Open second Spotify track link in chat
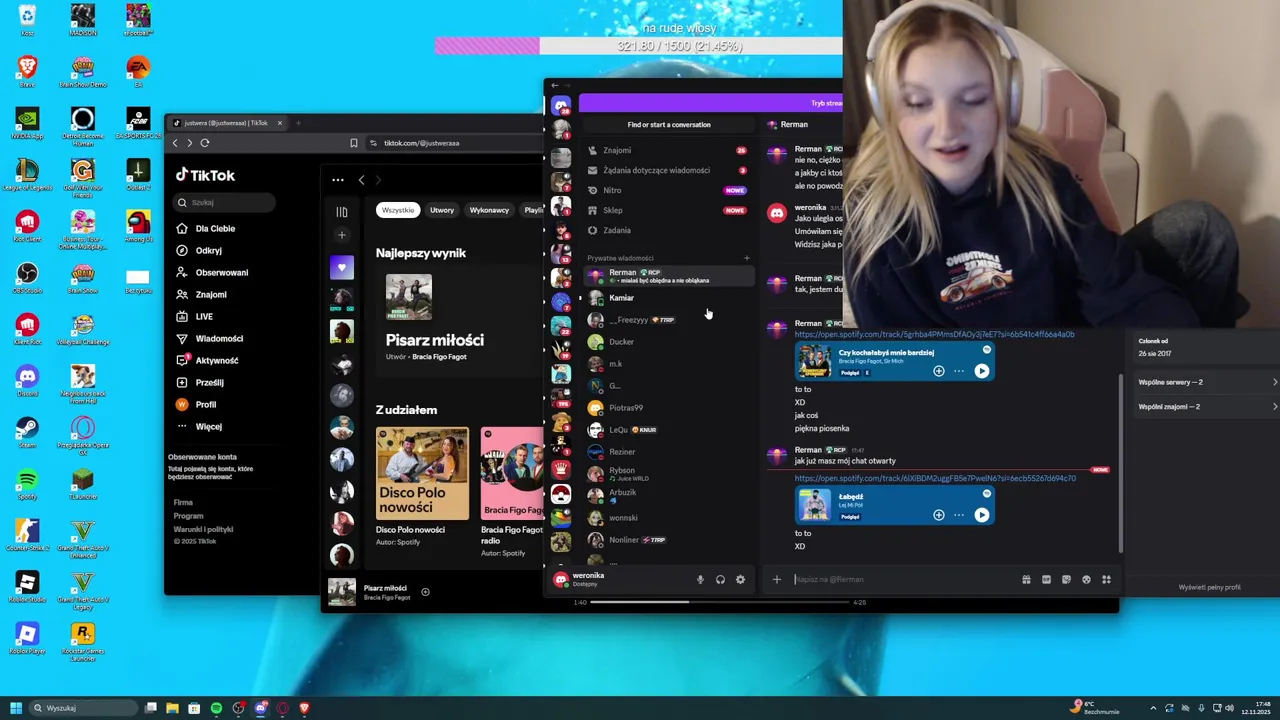This screenshot has width=1280, height=720. click(935, 478)
